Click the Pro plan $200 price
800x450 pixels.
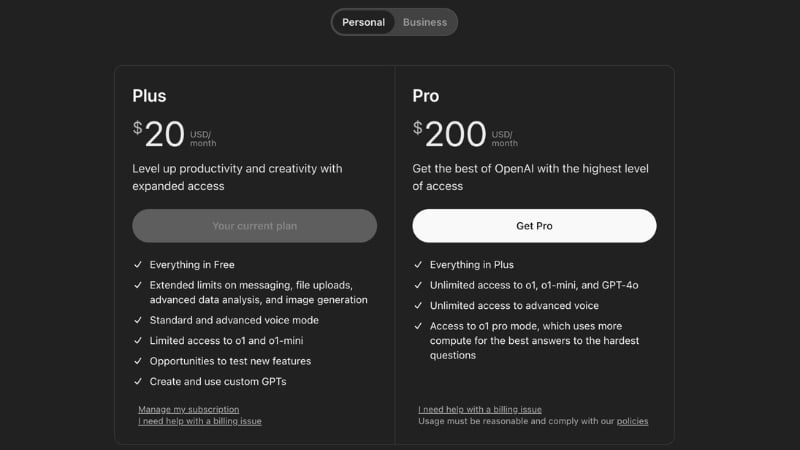pos(450,134)
